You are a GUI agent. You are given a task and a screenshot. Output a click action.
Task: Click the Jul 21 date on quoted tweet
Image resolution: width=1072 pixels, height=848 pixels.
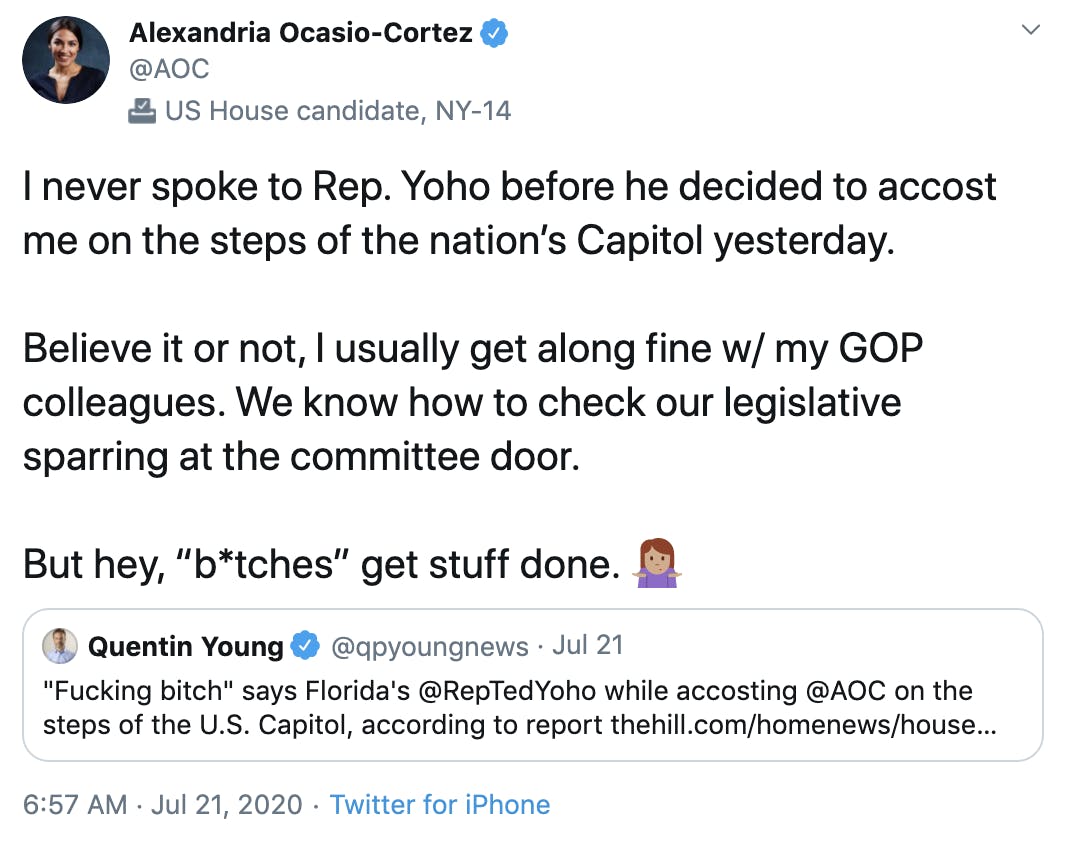coord(588,645)
